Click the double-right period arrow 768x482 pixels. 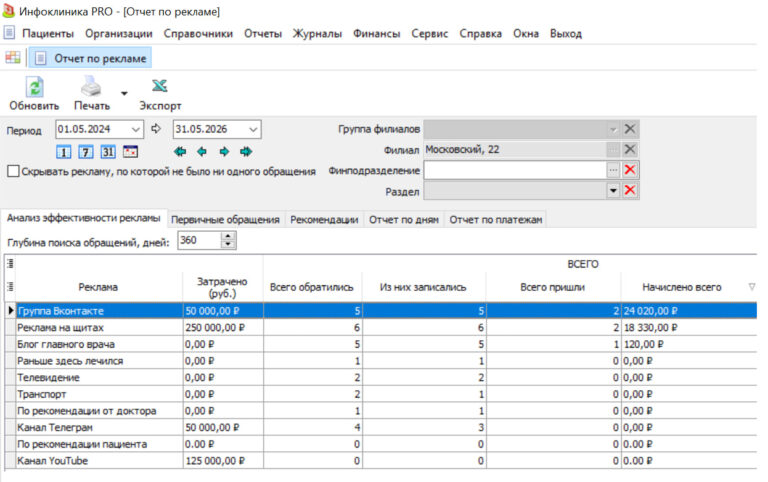tap(246, 152)
